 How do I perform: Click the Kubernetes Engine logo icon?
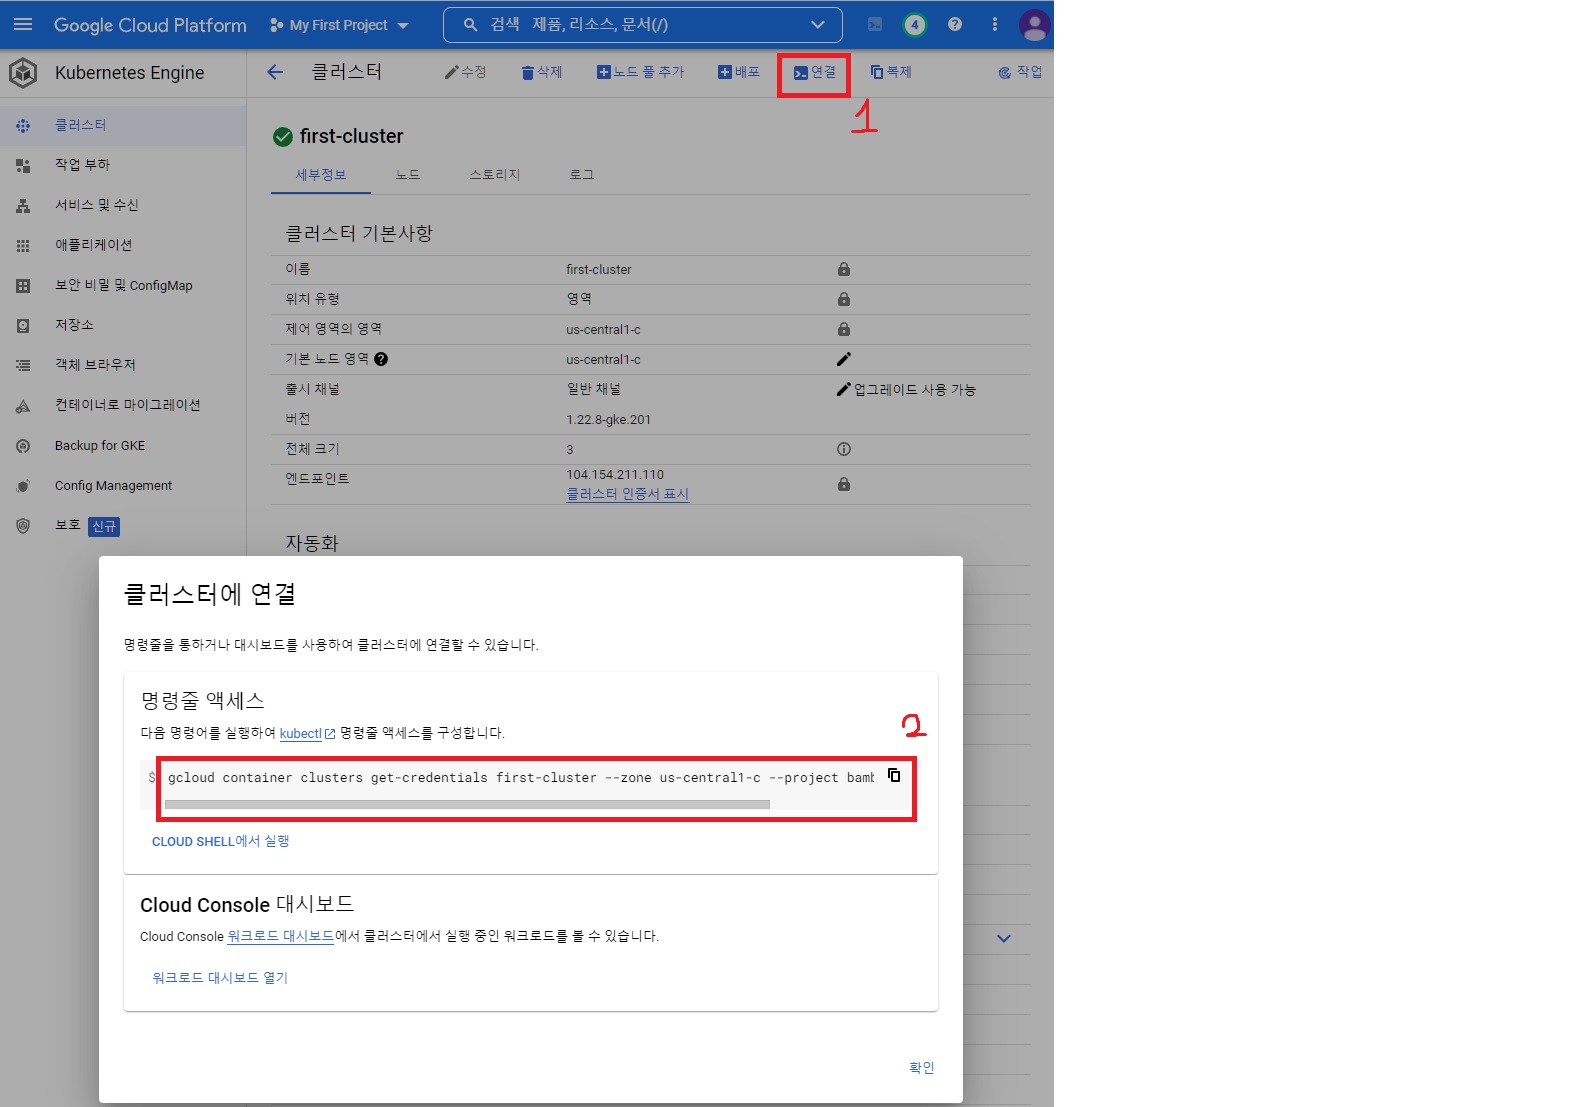point(23,73)
